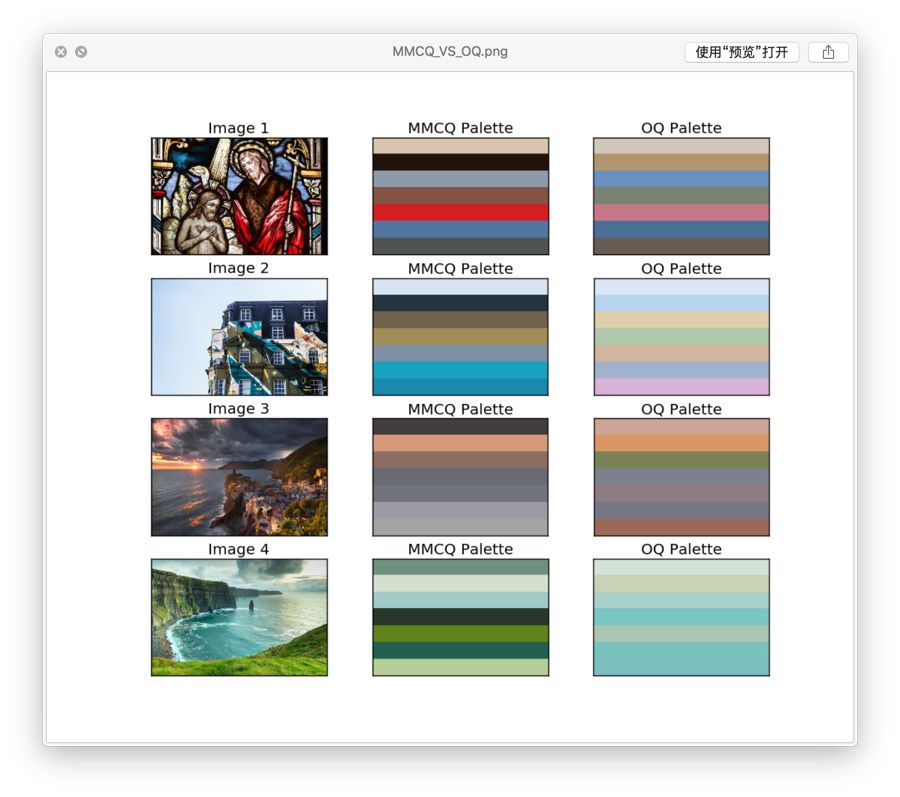Click the Image 2 building photo
Image resolution: width=900 pixels, height=797 pixels.
239,337
